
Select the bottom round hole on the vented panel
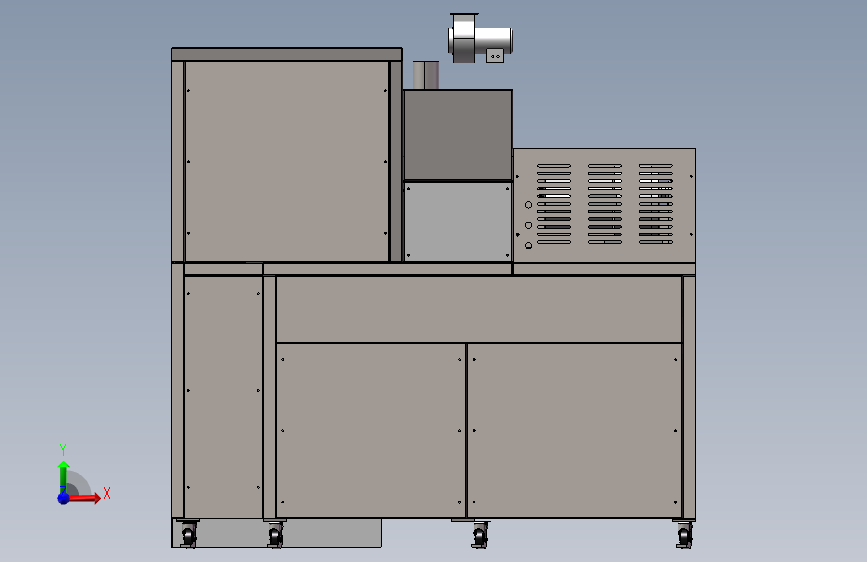(x=528, y=245)
